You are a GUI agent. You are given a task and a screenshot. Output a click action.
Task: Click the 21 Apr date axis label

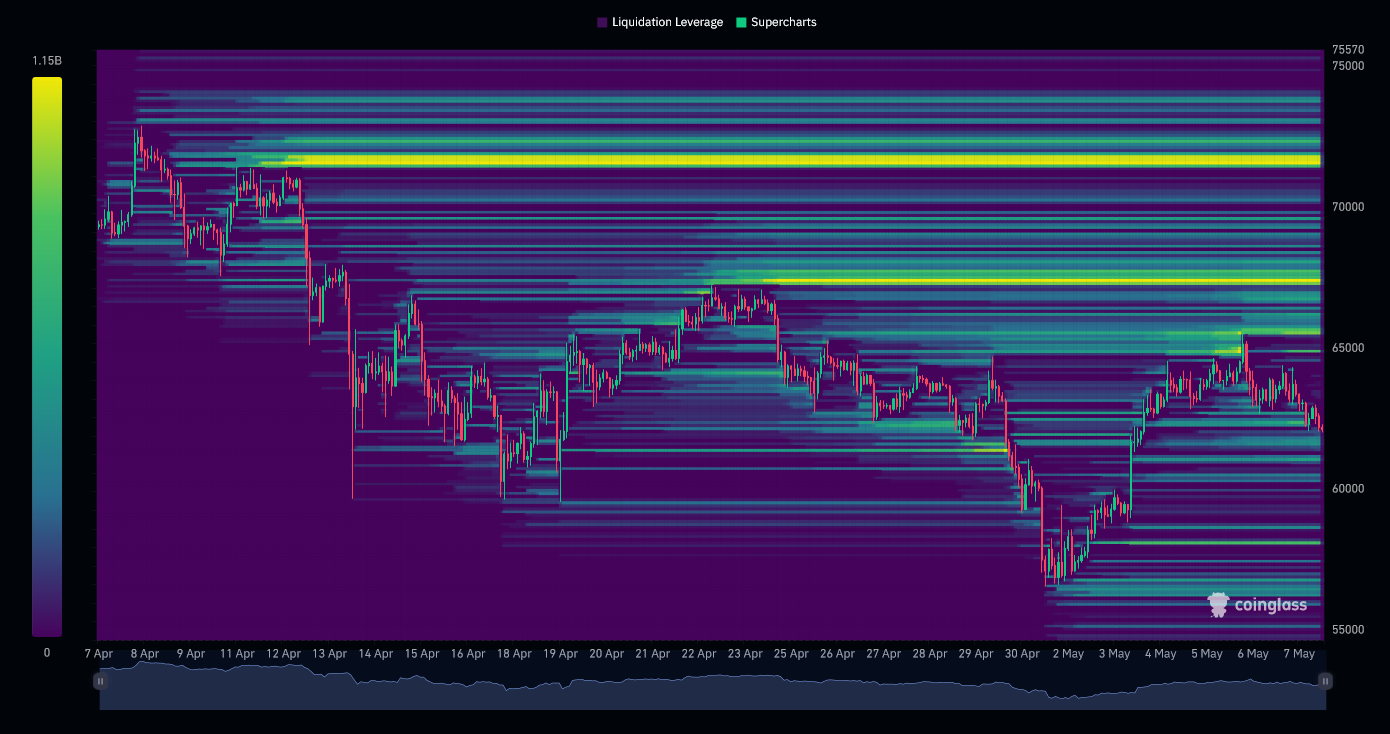pyautogui.click(x=653, y=654)
